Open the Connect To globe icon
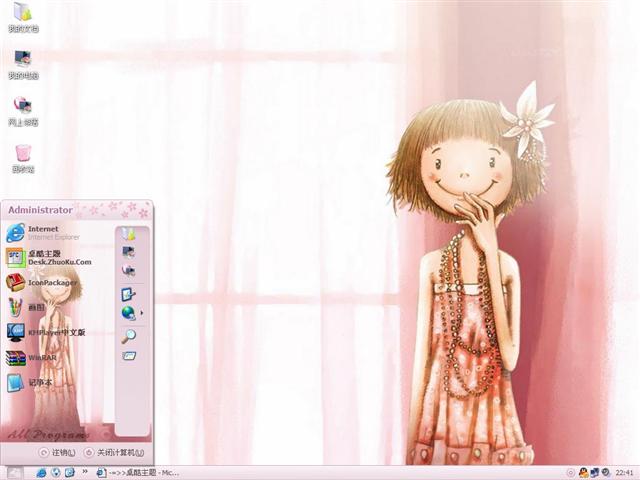Screen dimensions: 640x480 click(129, 313)
